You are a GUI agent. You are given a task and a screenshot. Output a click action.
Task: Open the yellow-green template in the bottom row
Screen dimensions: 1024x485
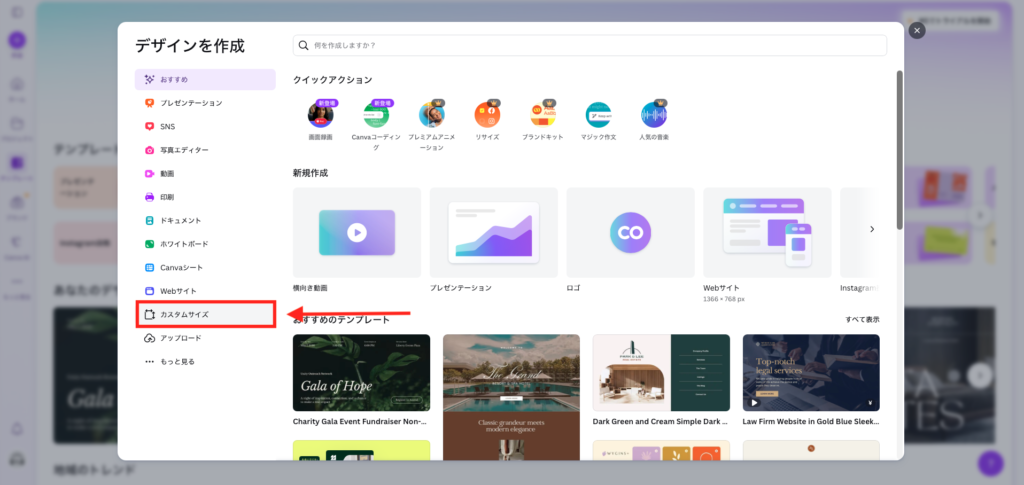pyautogui.click(x=362, y=450)
